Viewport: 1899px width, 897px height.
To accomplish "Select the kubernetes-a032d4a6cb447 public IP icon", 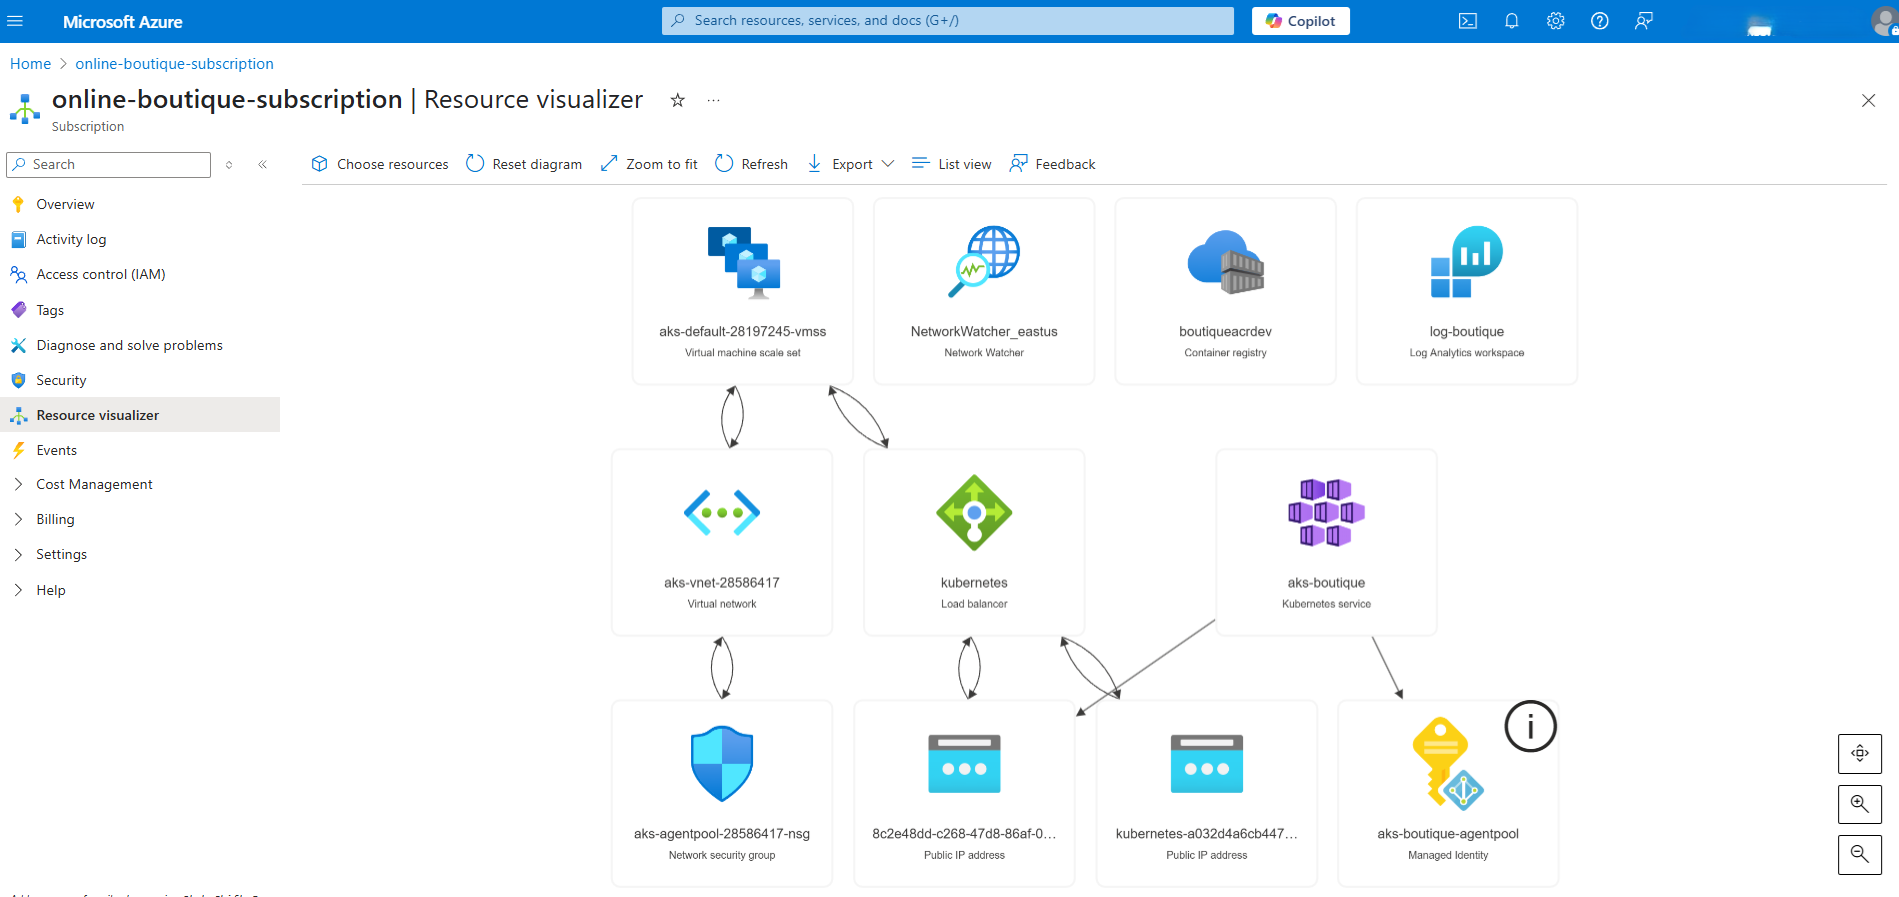I will [x=1207, y=764].
